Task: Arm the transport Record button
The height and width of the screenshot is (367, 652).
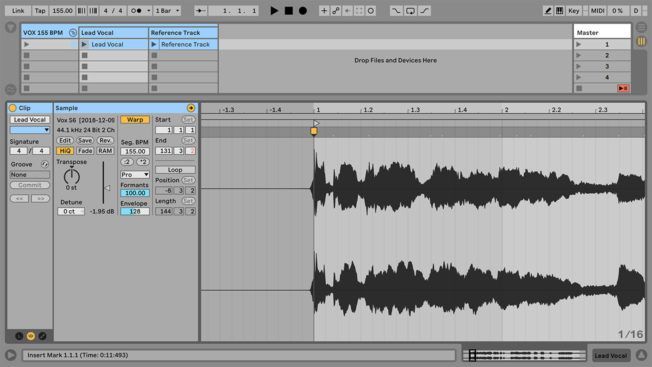Action: point(303,11)
